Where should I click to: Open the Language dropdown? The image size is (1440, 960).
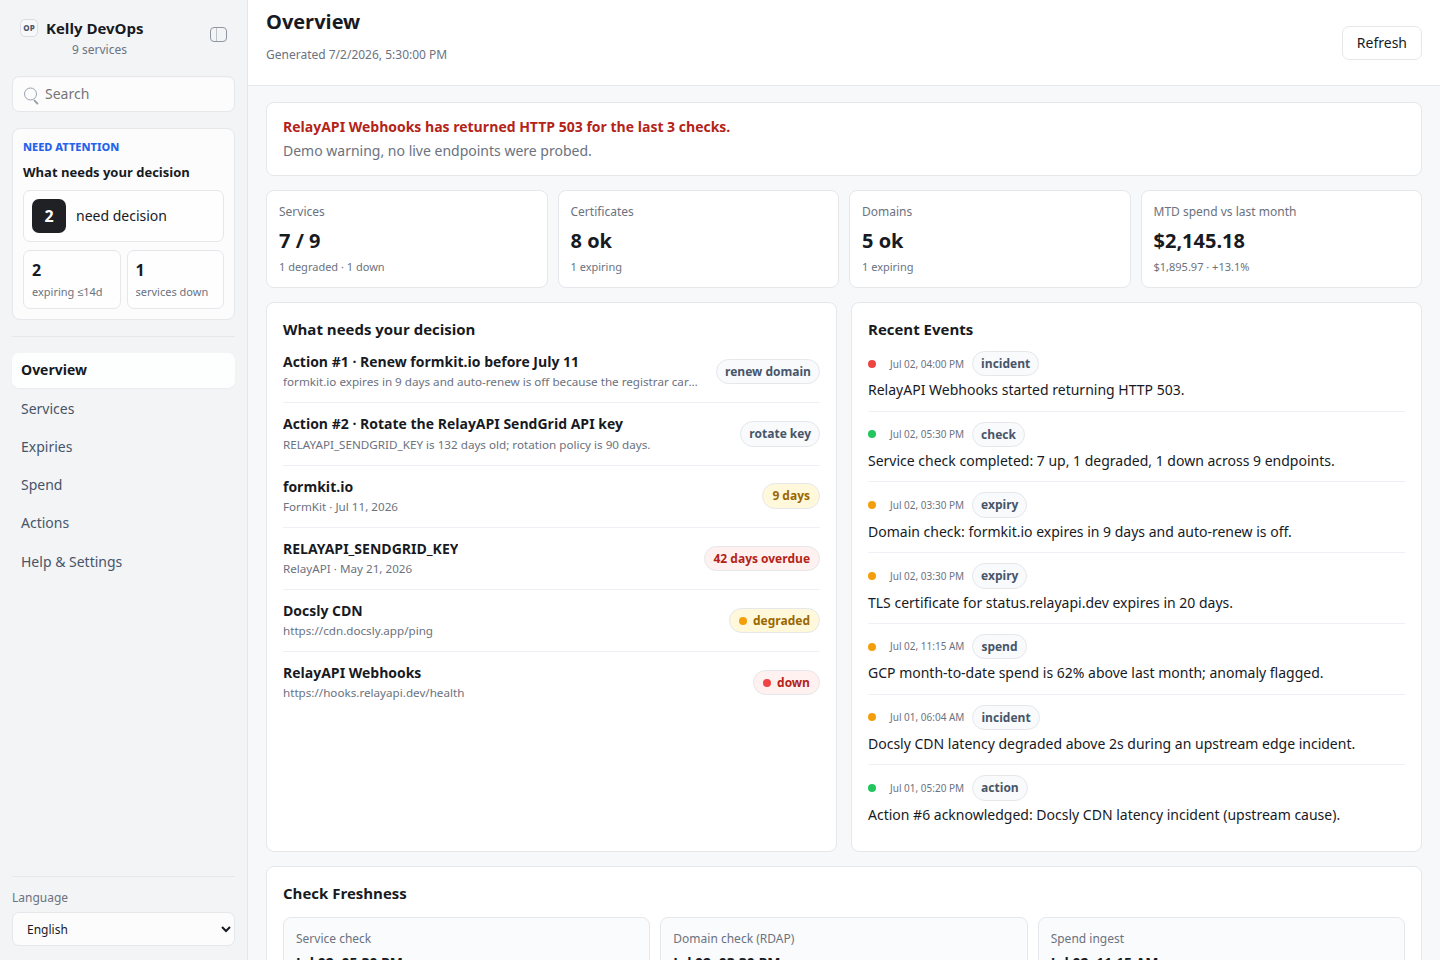tap(123, 929)
